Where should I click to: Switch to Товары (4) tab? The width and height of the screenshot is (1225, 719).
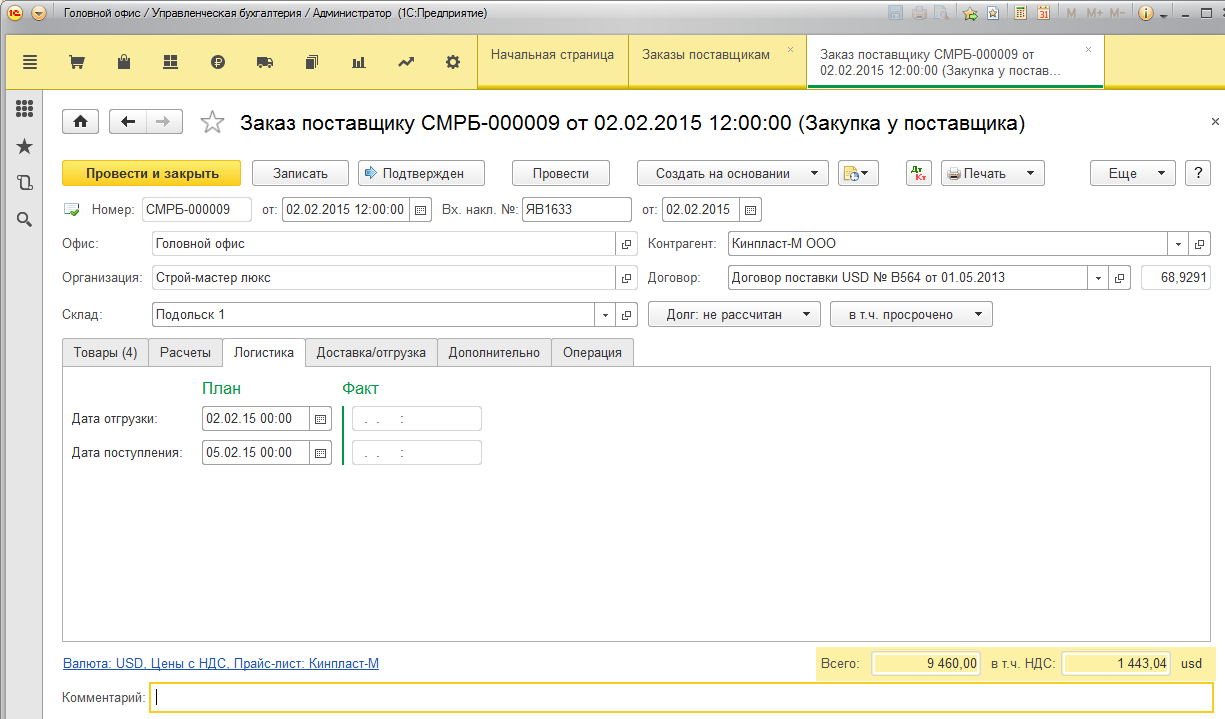[105, 352]
